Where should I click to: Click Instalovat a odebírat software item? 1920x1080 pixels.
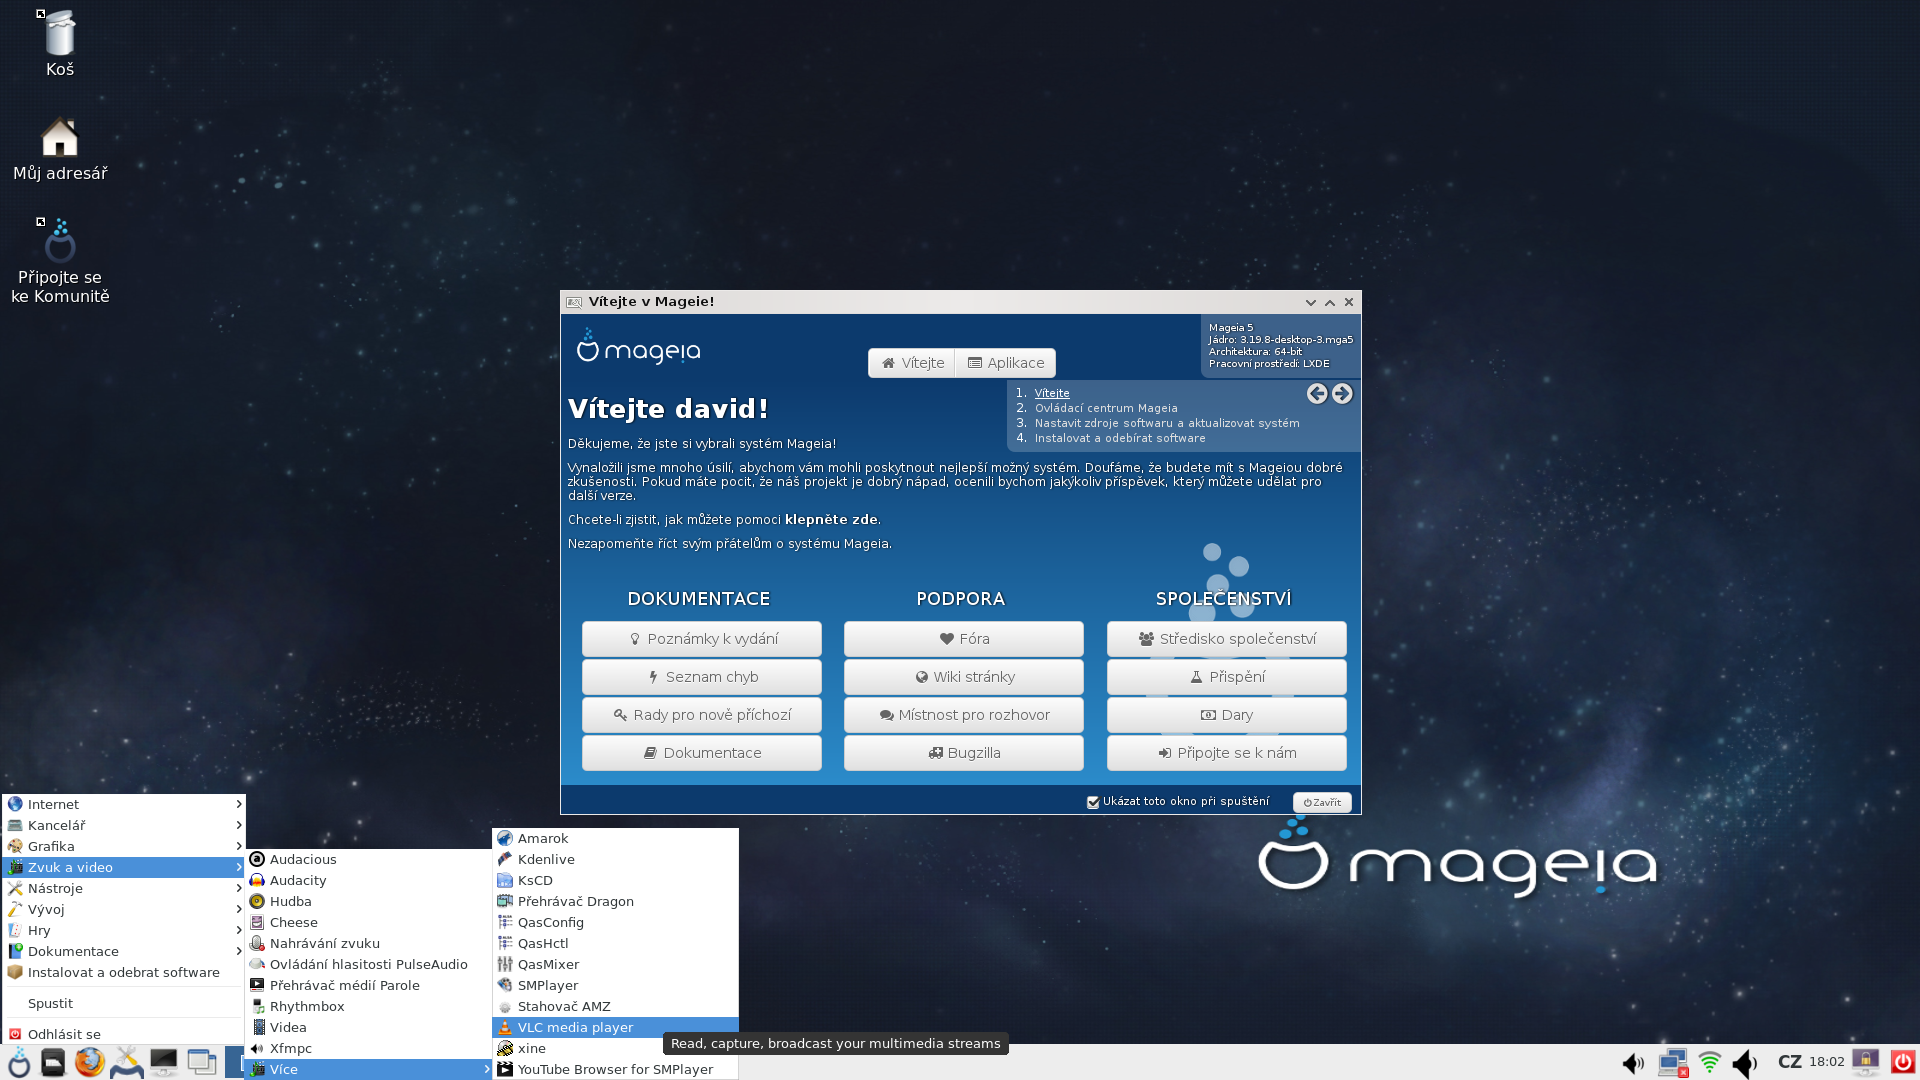(x=1120, y=438)
